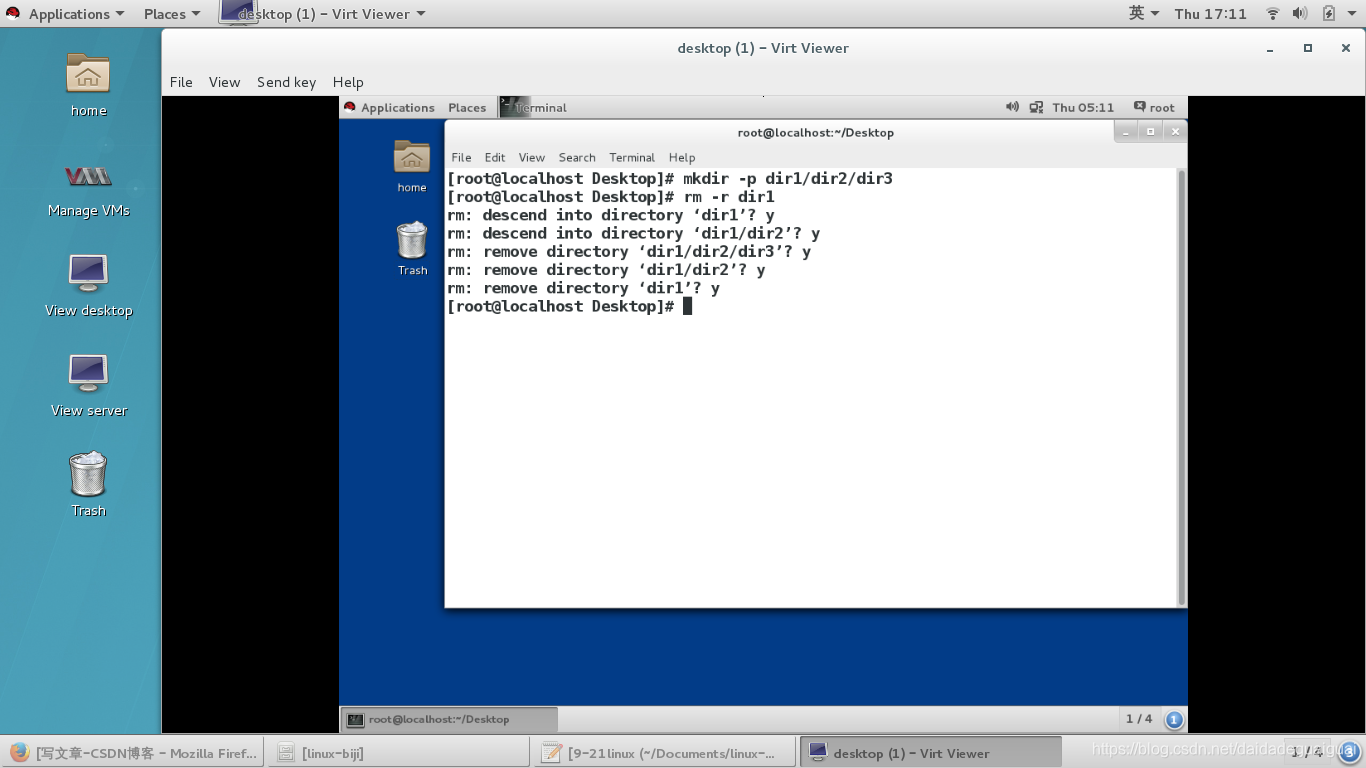This screenshot has width=1366, height=768.
Task: Click the host Wi-Fi network icon
Action: pos(1273,13)
